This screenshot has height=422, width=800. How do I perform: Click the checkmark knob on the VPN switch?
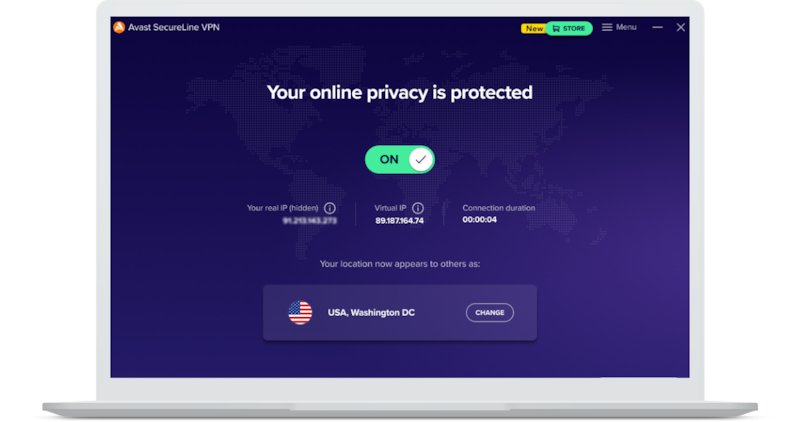[x=420, y=160]
